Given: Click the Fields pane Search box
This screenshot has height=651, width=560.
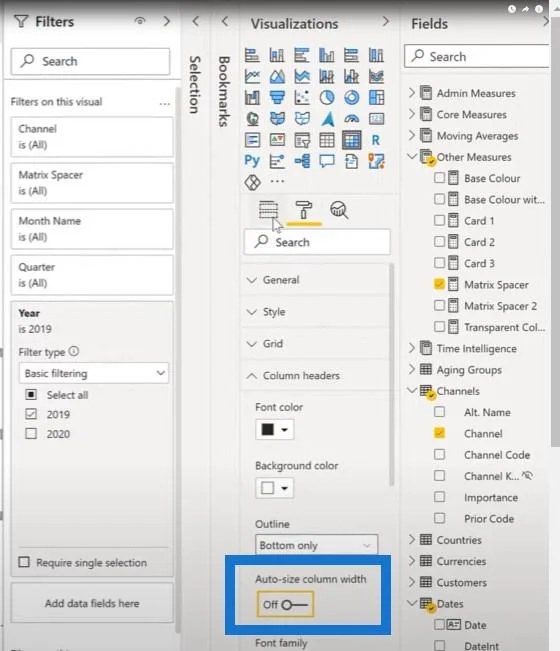Looking at the screenshot, I should point(477,56).
